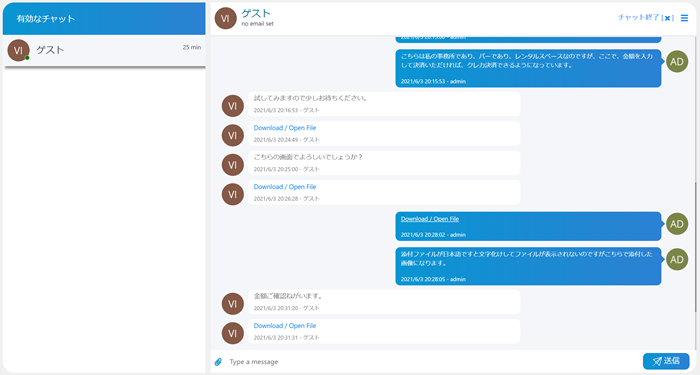This screenshot has width=700, height=375.
Task: Open Download link sent at 20:24:49
Action: coord(285,128)
